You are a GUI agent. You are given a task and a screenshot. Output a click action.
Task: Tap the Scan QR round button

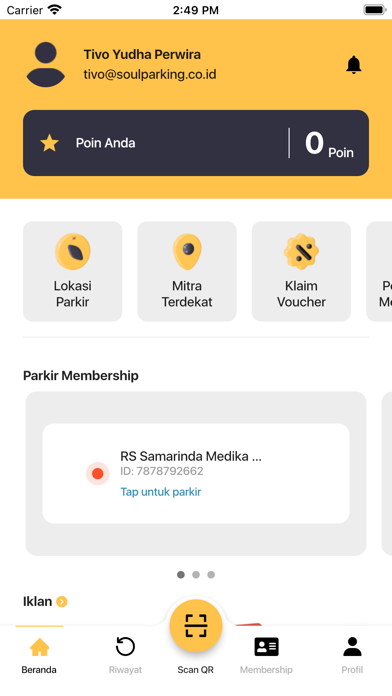point(196,625)
